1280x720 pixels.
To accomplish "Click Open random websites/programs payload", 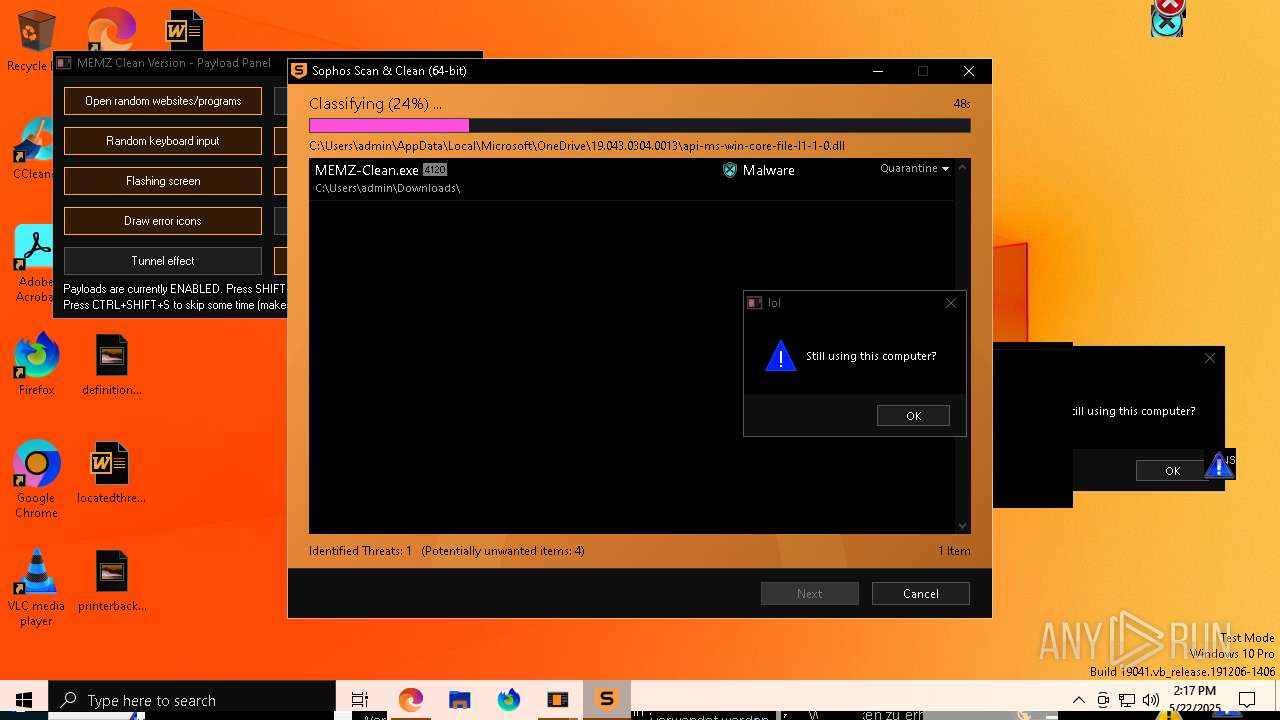I will (x=163, y=101).
